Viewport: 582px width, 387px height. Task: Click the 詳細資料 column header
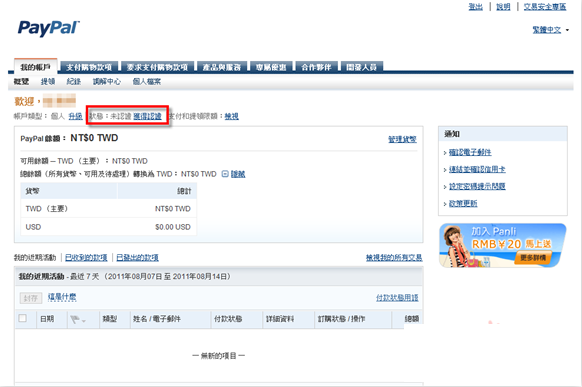pos(280,319)
